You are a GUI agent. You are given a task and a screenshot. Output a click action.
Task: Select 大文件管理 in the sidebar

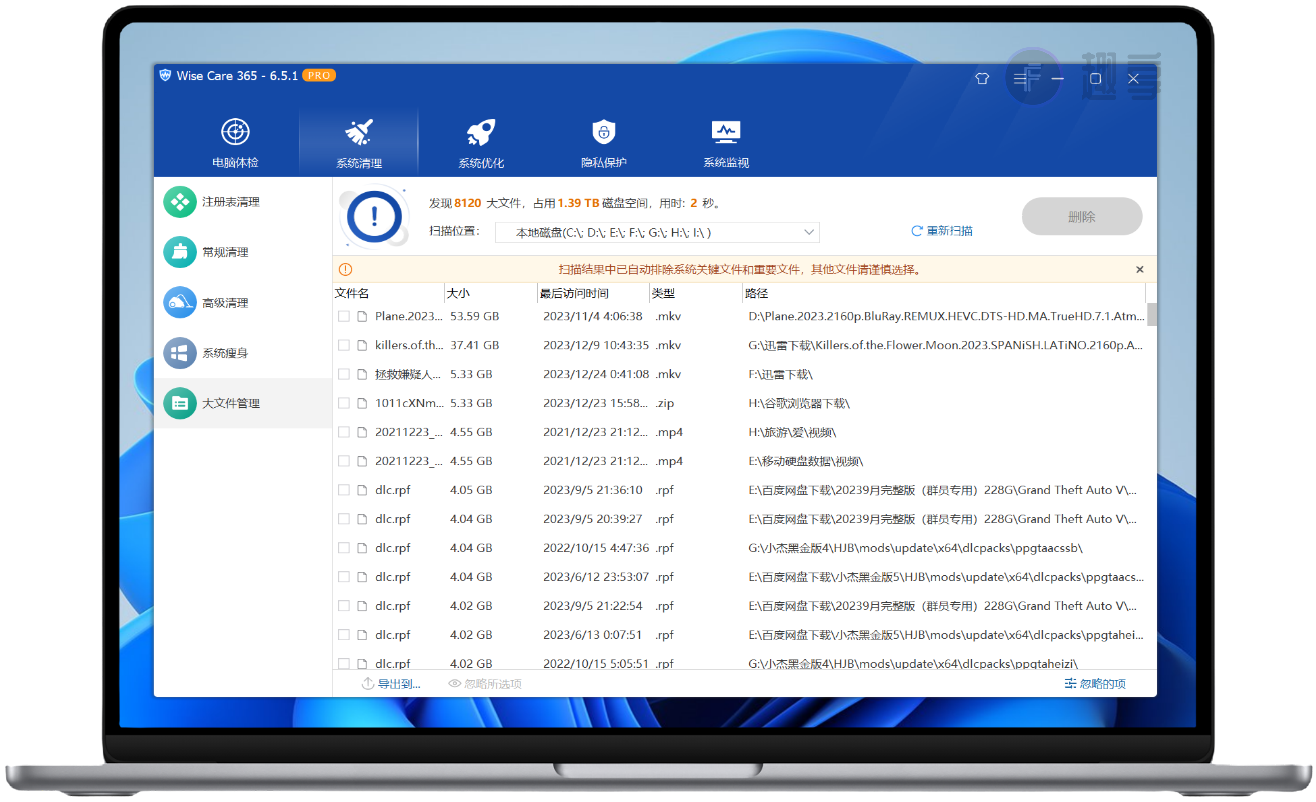point(243,403)
